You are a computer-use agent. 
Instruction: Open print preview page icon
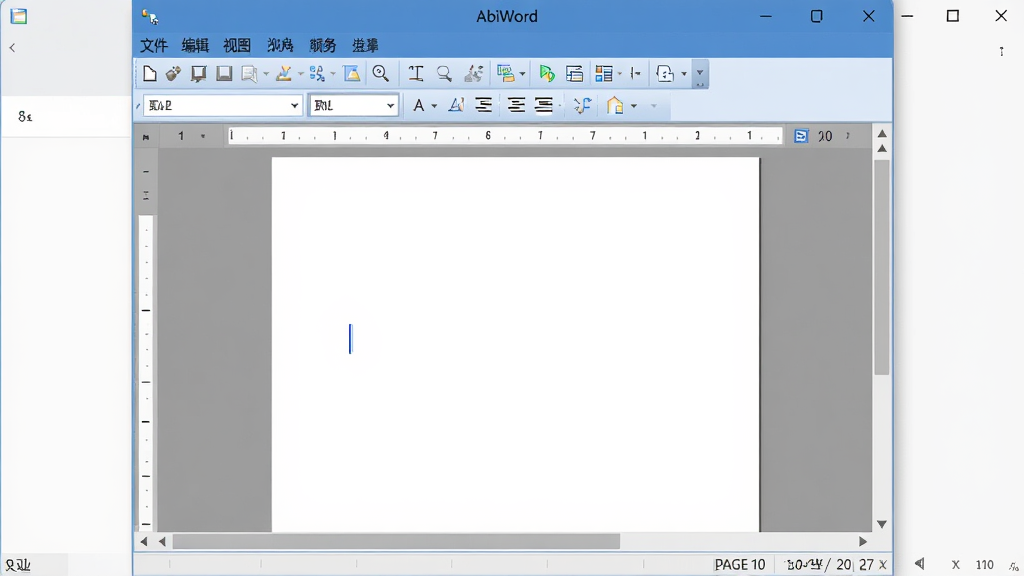point(249,74)
